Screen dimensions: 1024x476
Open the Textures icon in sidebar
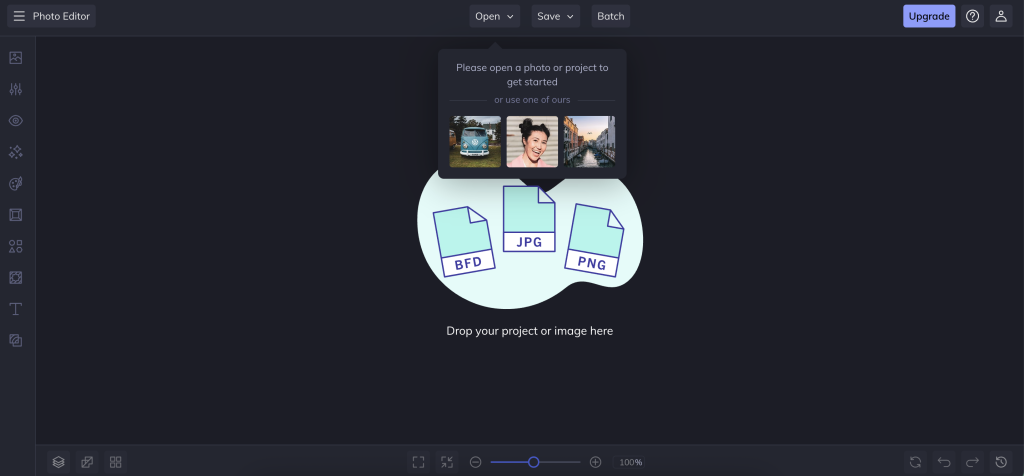click(x=16, y=340)
